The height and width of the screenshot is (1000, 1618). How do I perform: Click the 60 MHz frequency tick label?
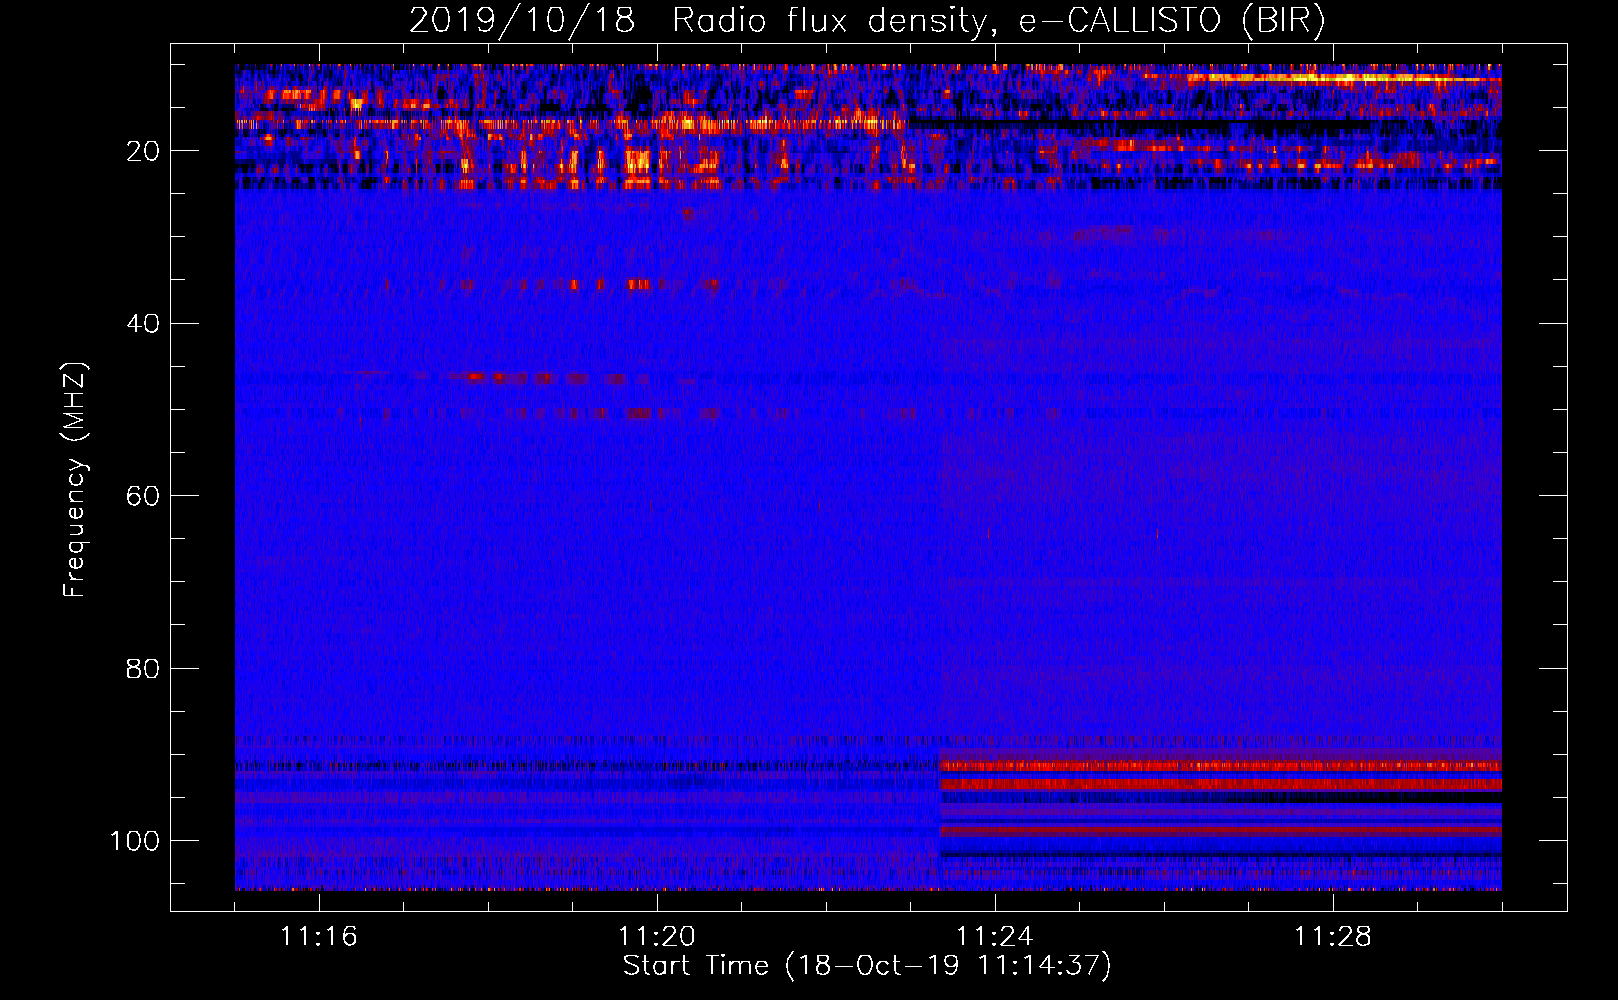(143, 496)
